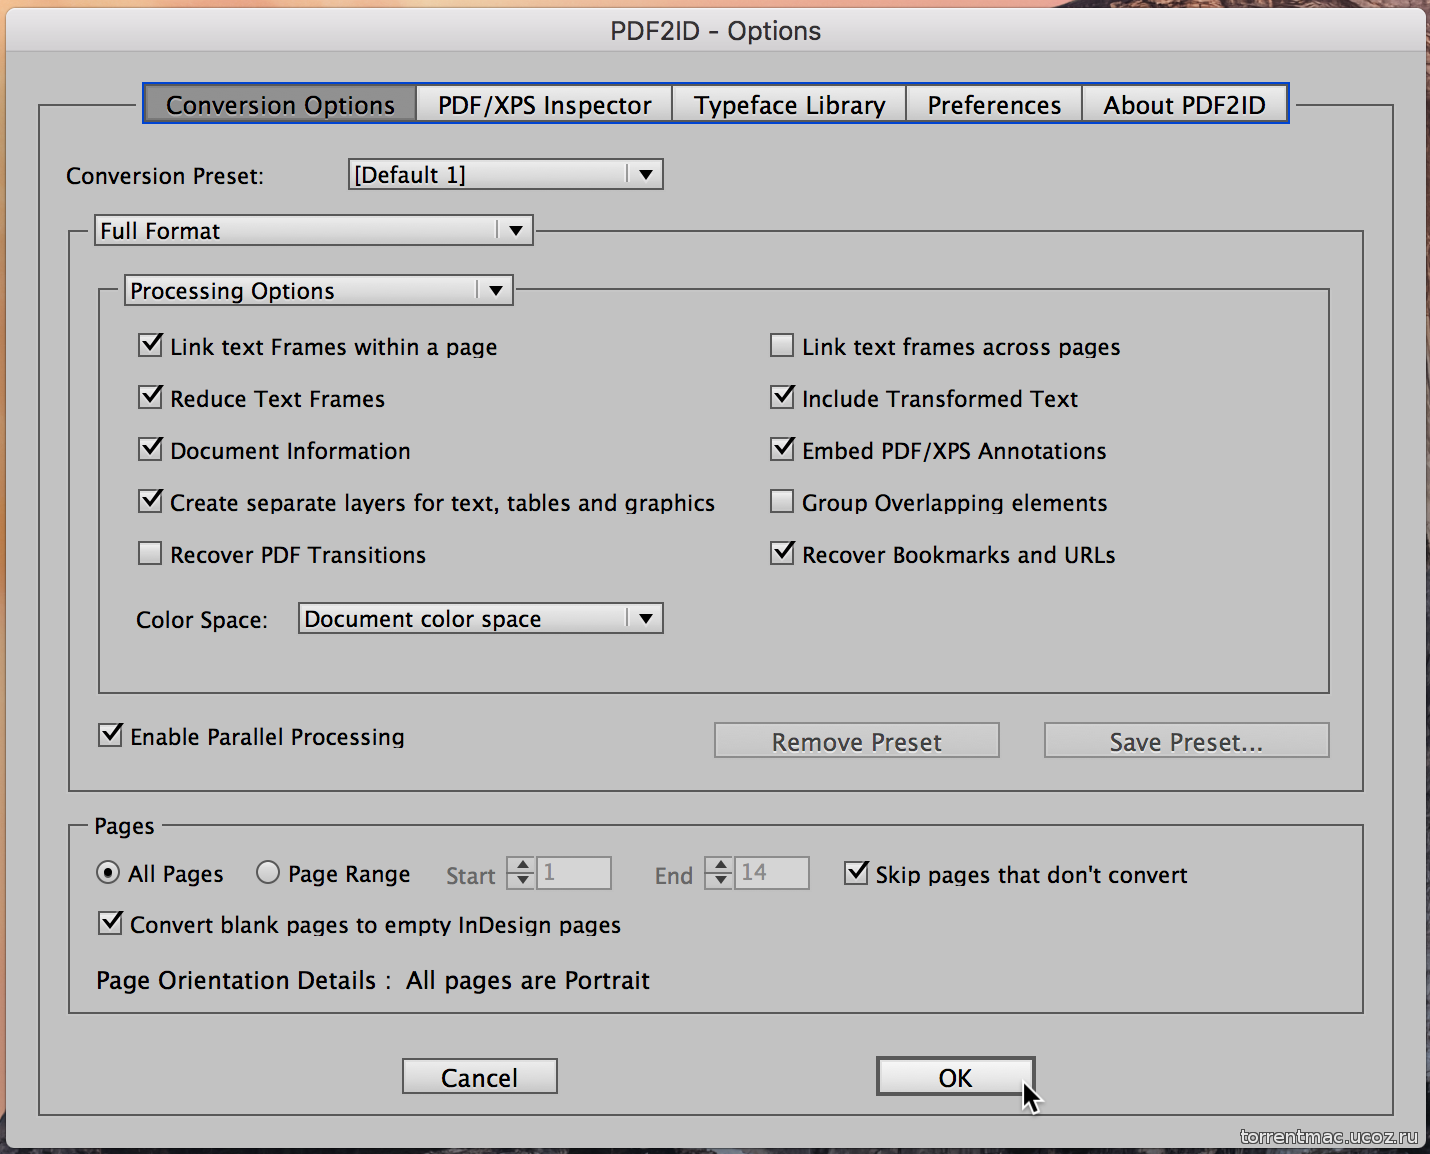Click the Start page number field
1430x1154 pixels.
pos(574,873)
